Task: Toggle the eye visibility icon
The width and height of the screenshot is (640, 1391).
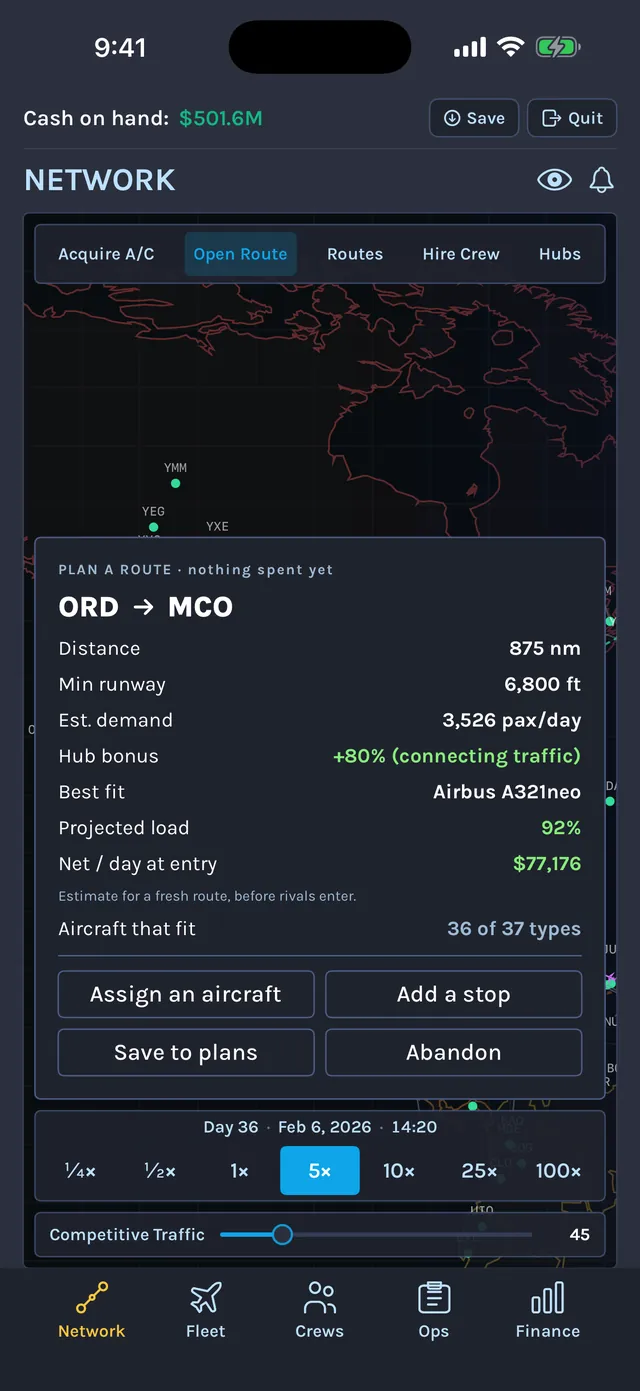Action: [x=554, y=180]
